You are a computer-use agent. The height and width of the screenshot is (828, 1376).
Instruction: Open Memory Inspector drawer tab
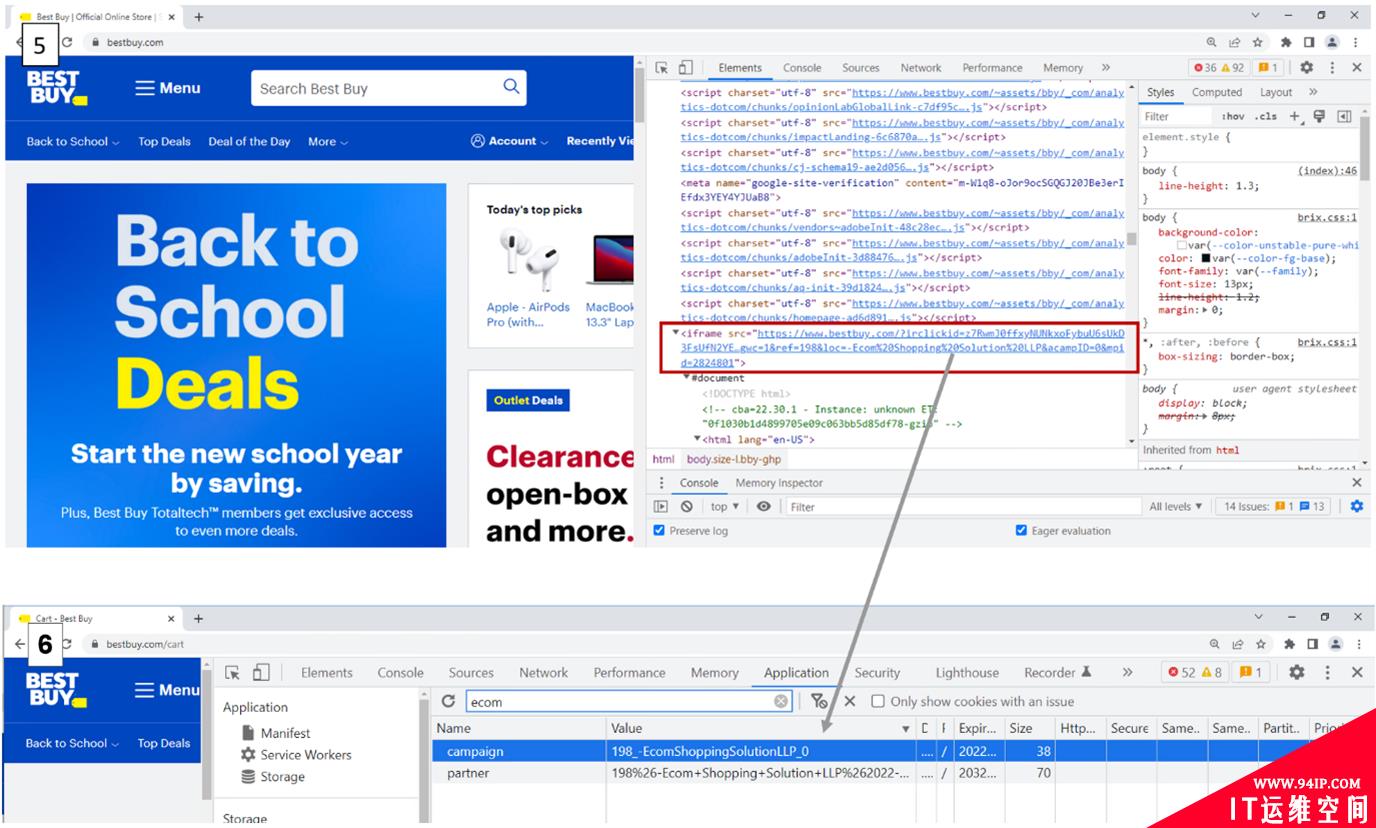[779, 483]
